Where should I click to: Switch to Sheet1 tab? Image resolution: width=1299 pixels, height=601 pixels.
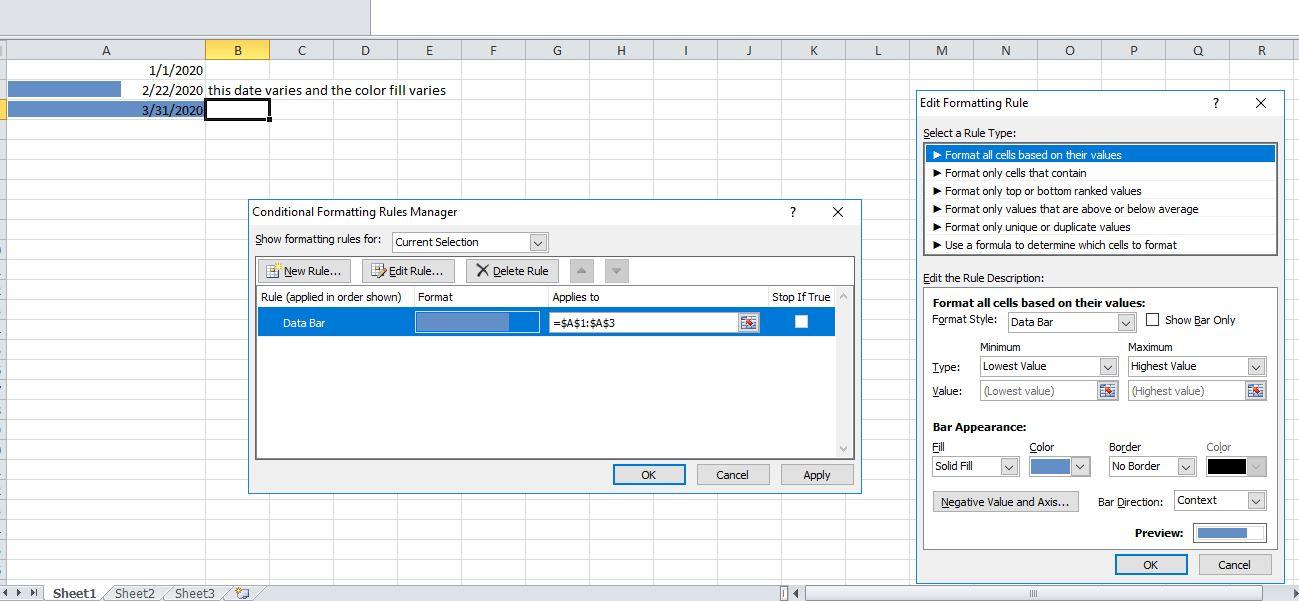74,593
